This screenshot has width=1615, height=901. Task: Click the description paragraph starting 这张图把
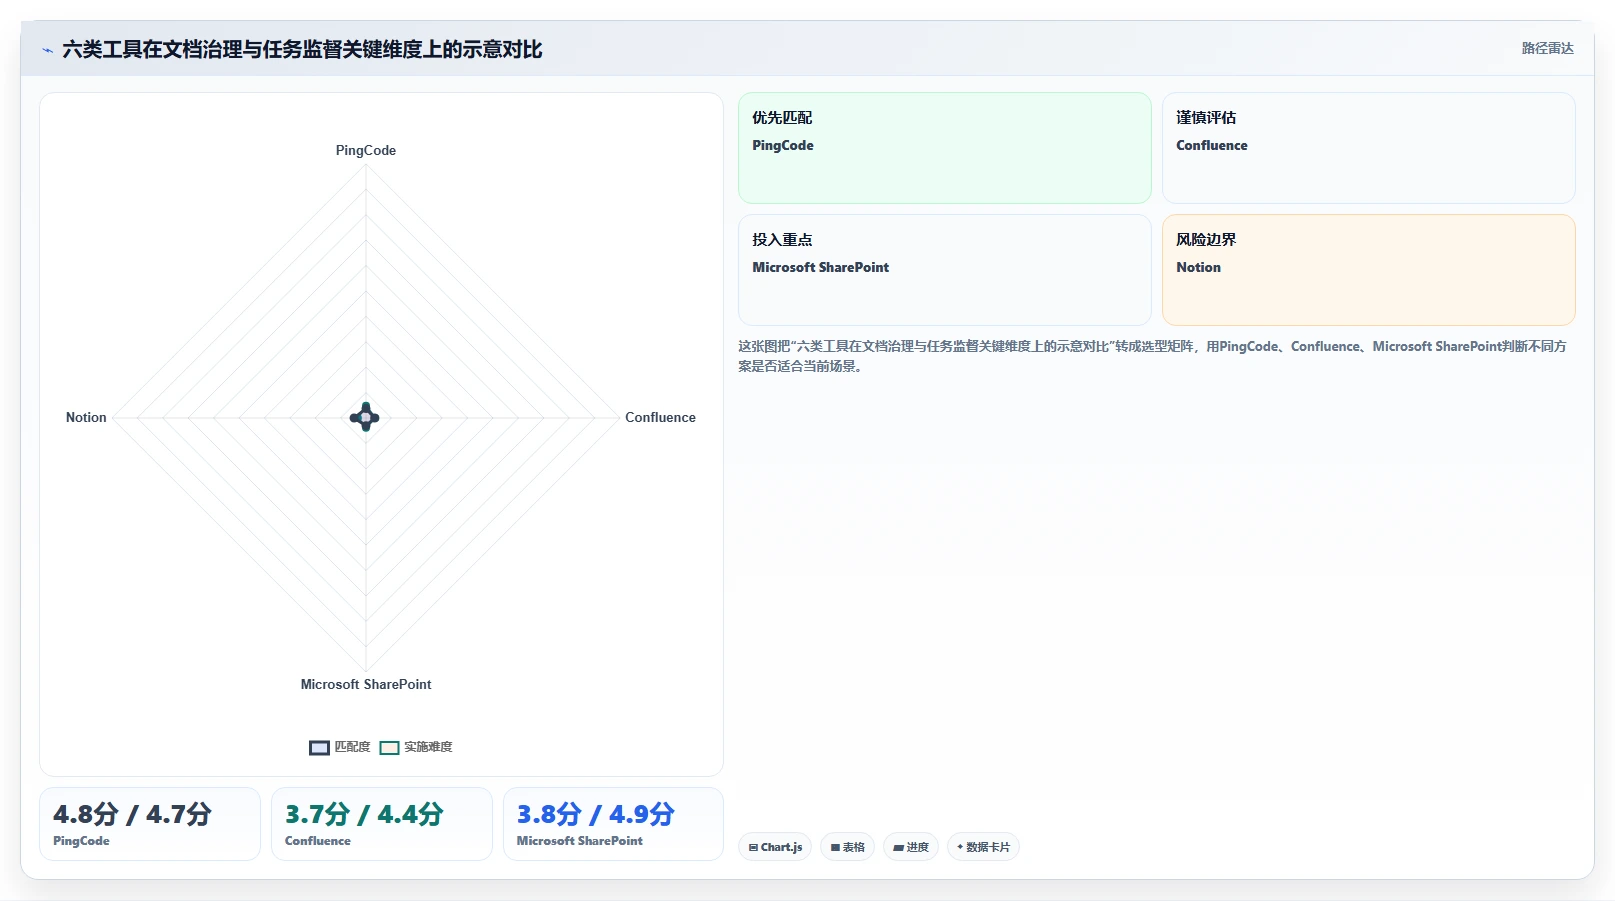tap(1152, 356)
